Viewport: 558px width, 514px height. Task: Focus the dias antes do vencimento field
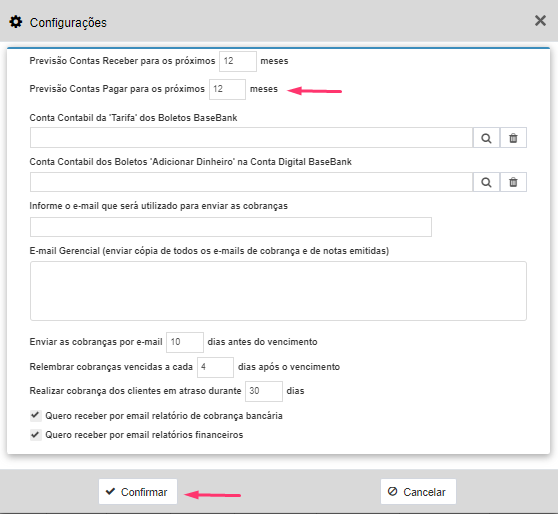click(x=185, y=342)
